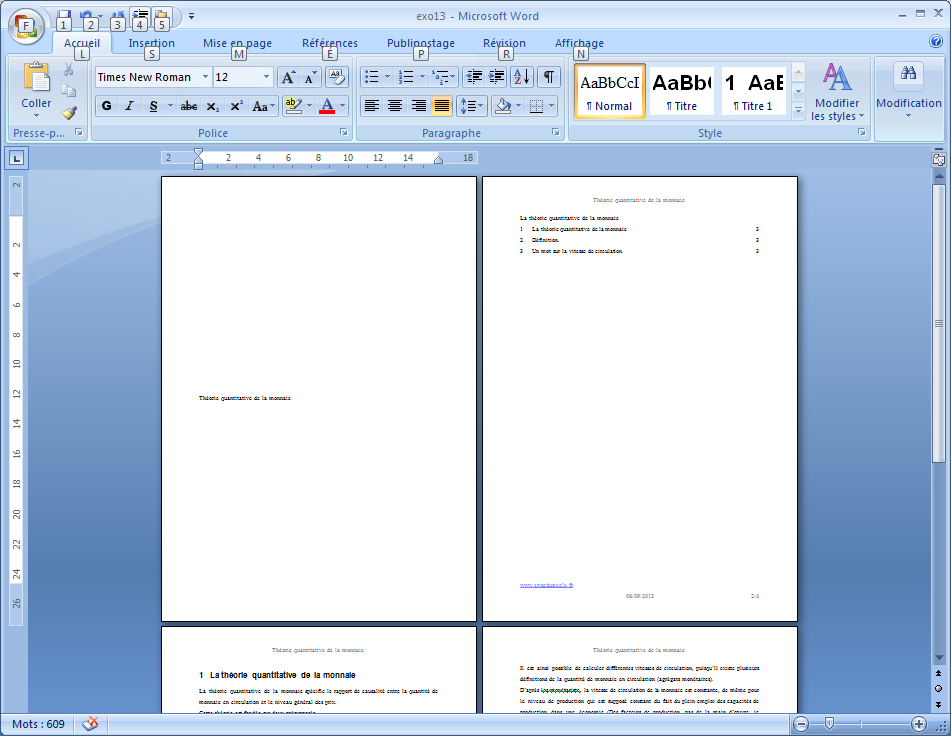Toggle paragraph marks pilcrow

tap(548, 77)
